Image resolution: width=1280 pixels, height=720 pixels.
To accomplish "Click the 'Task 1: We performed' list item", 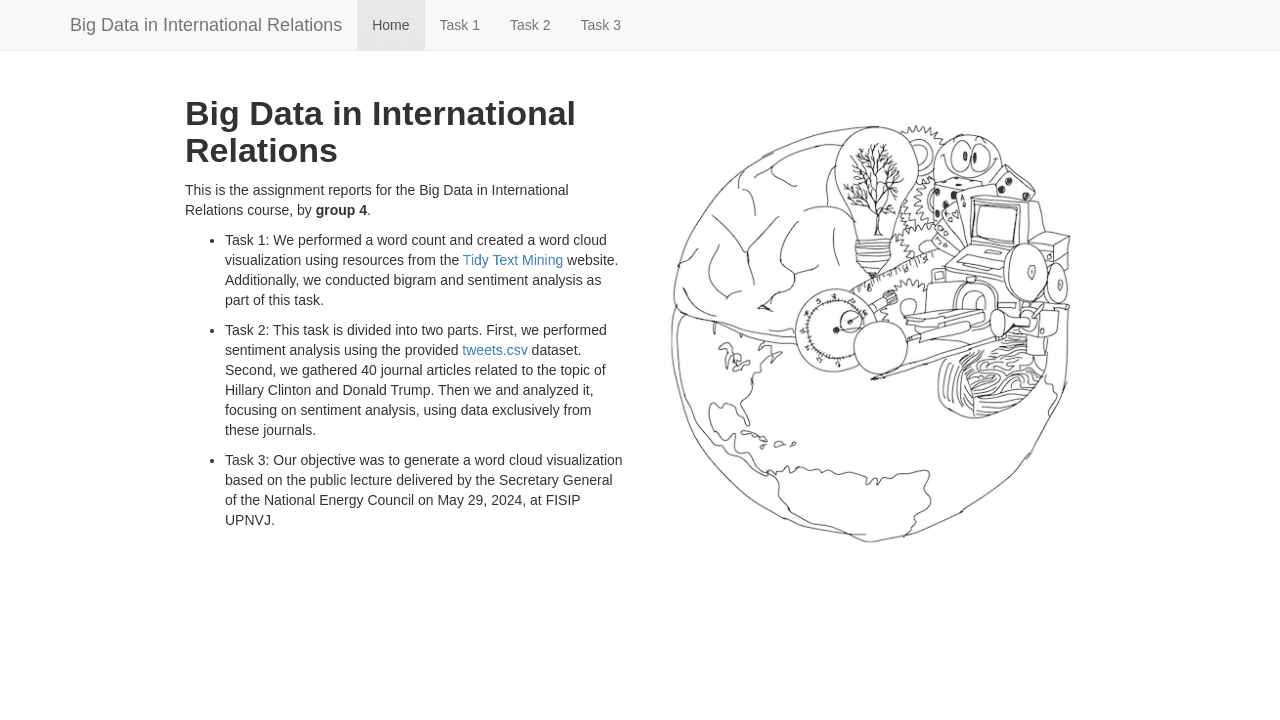I will pyautogui.click(x=424, y=270).
